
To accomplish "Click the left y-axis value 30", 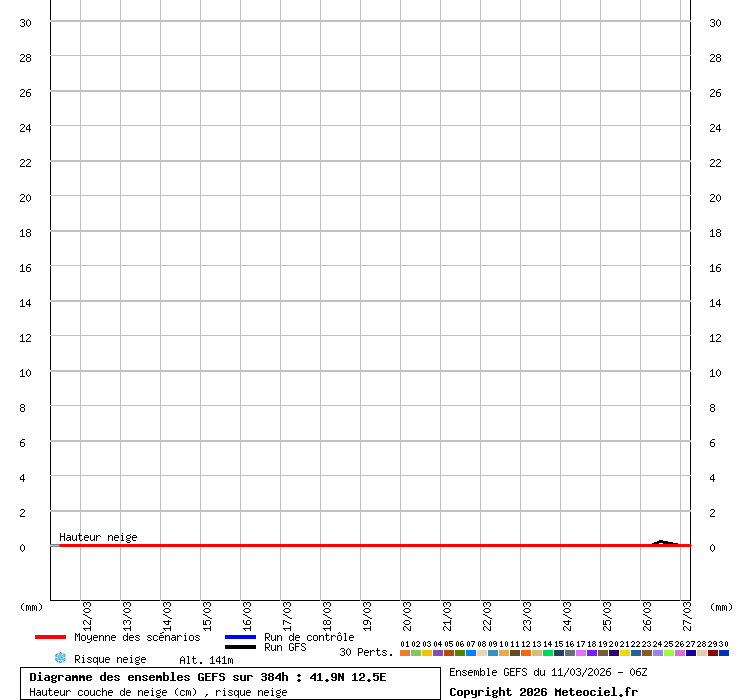I will click(x=26, y=23).
